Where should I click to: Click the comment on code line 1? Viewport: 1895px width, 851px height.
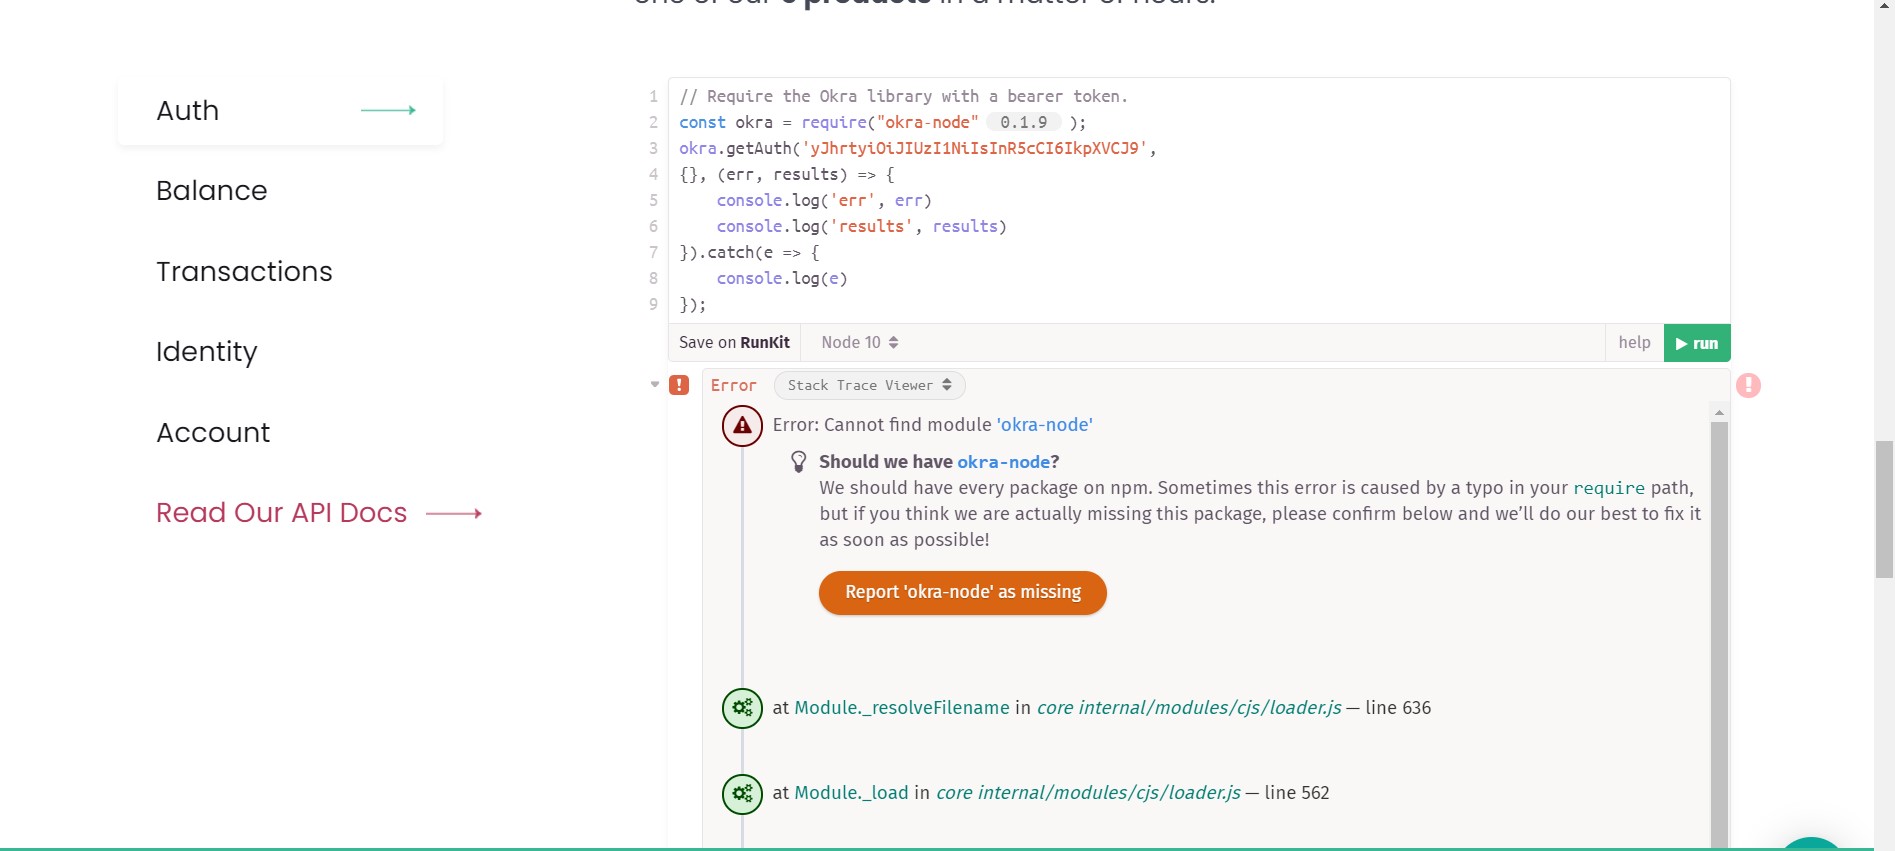coord(903,96)
